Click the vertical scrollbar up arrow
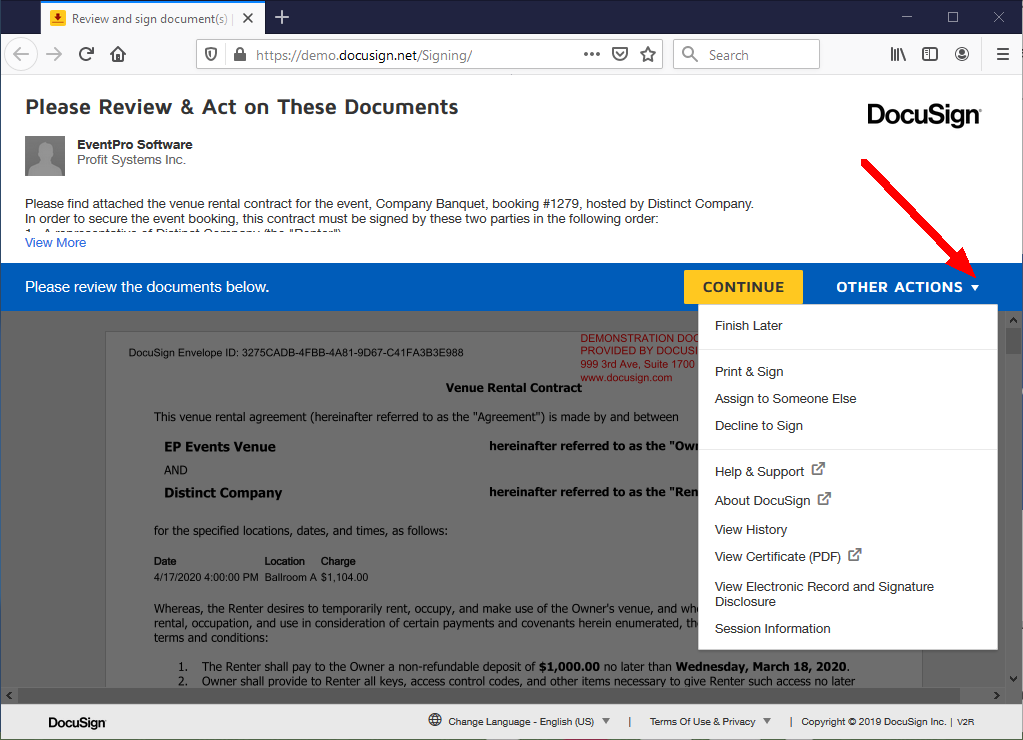 [1013, 320]
